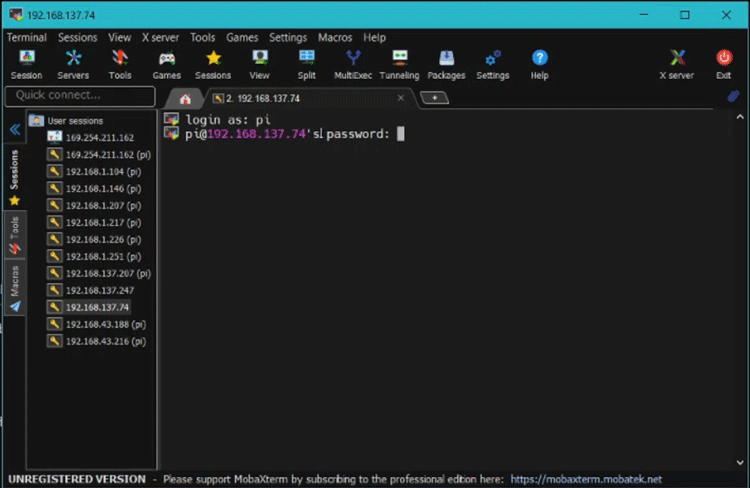Close the 192.168.137.74 terminal tab

coord(402,98)
